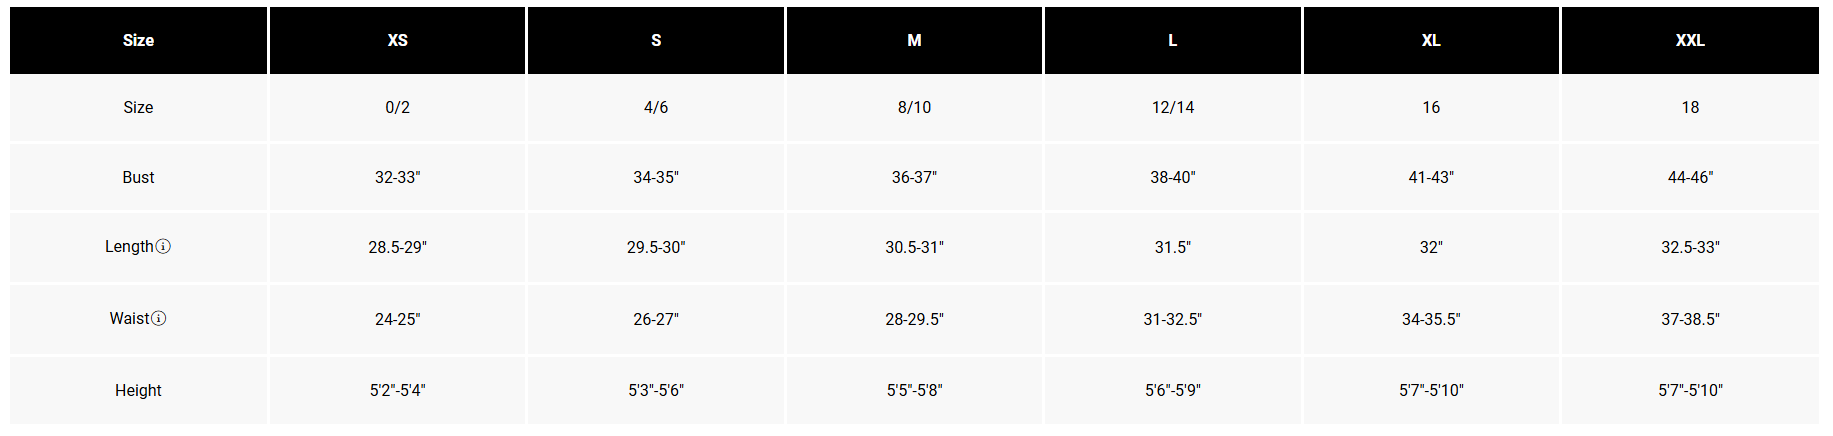Click the Length row label text
Screen dimensions: 1833x436
tap(129, 246)
